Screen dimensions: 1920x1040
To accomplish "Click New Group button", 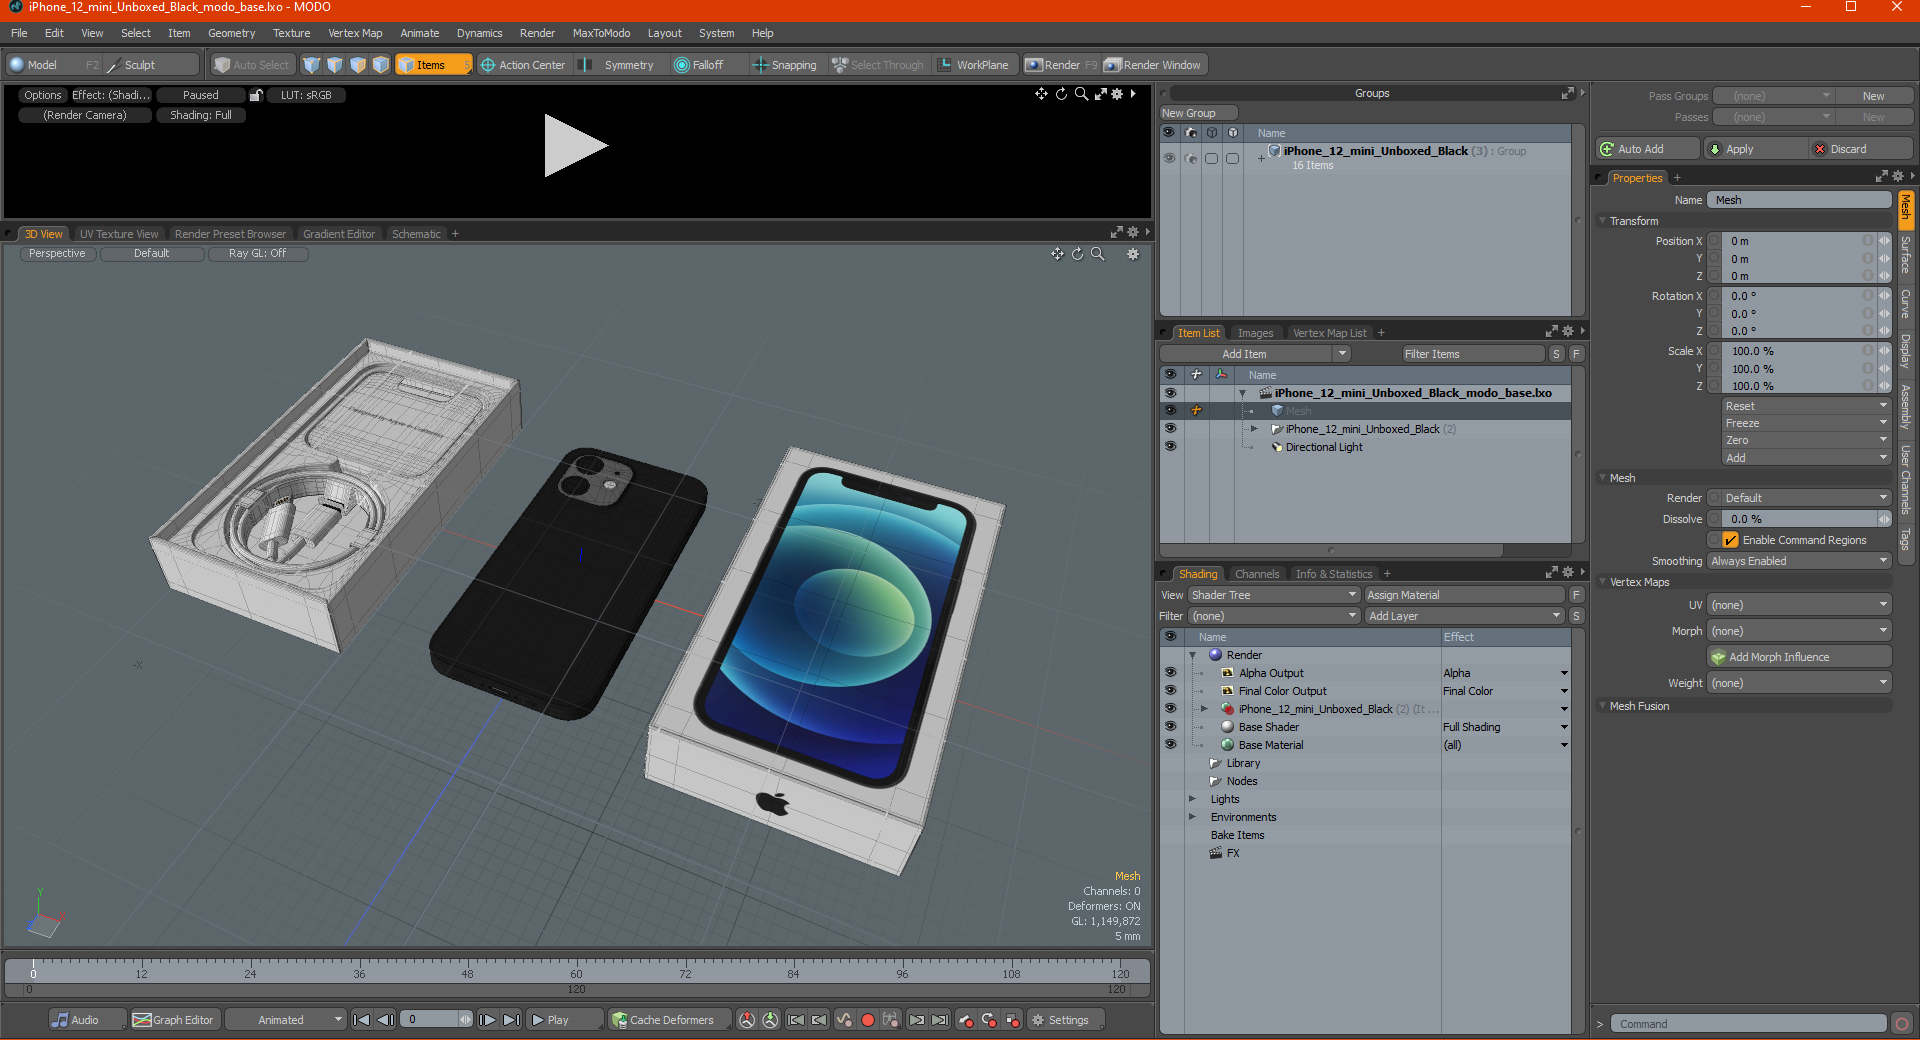I will tap(1198, 113).
